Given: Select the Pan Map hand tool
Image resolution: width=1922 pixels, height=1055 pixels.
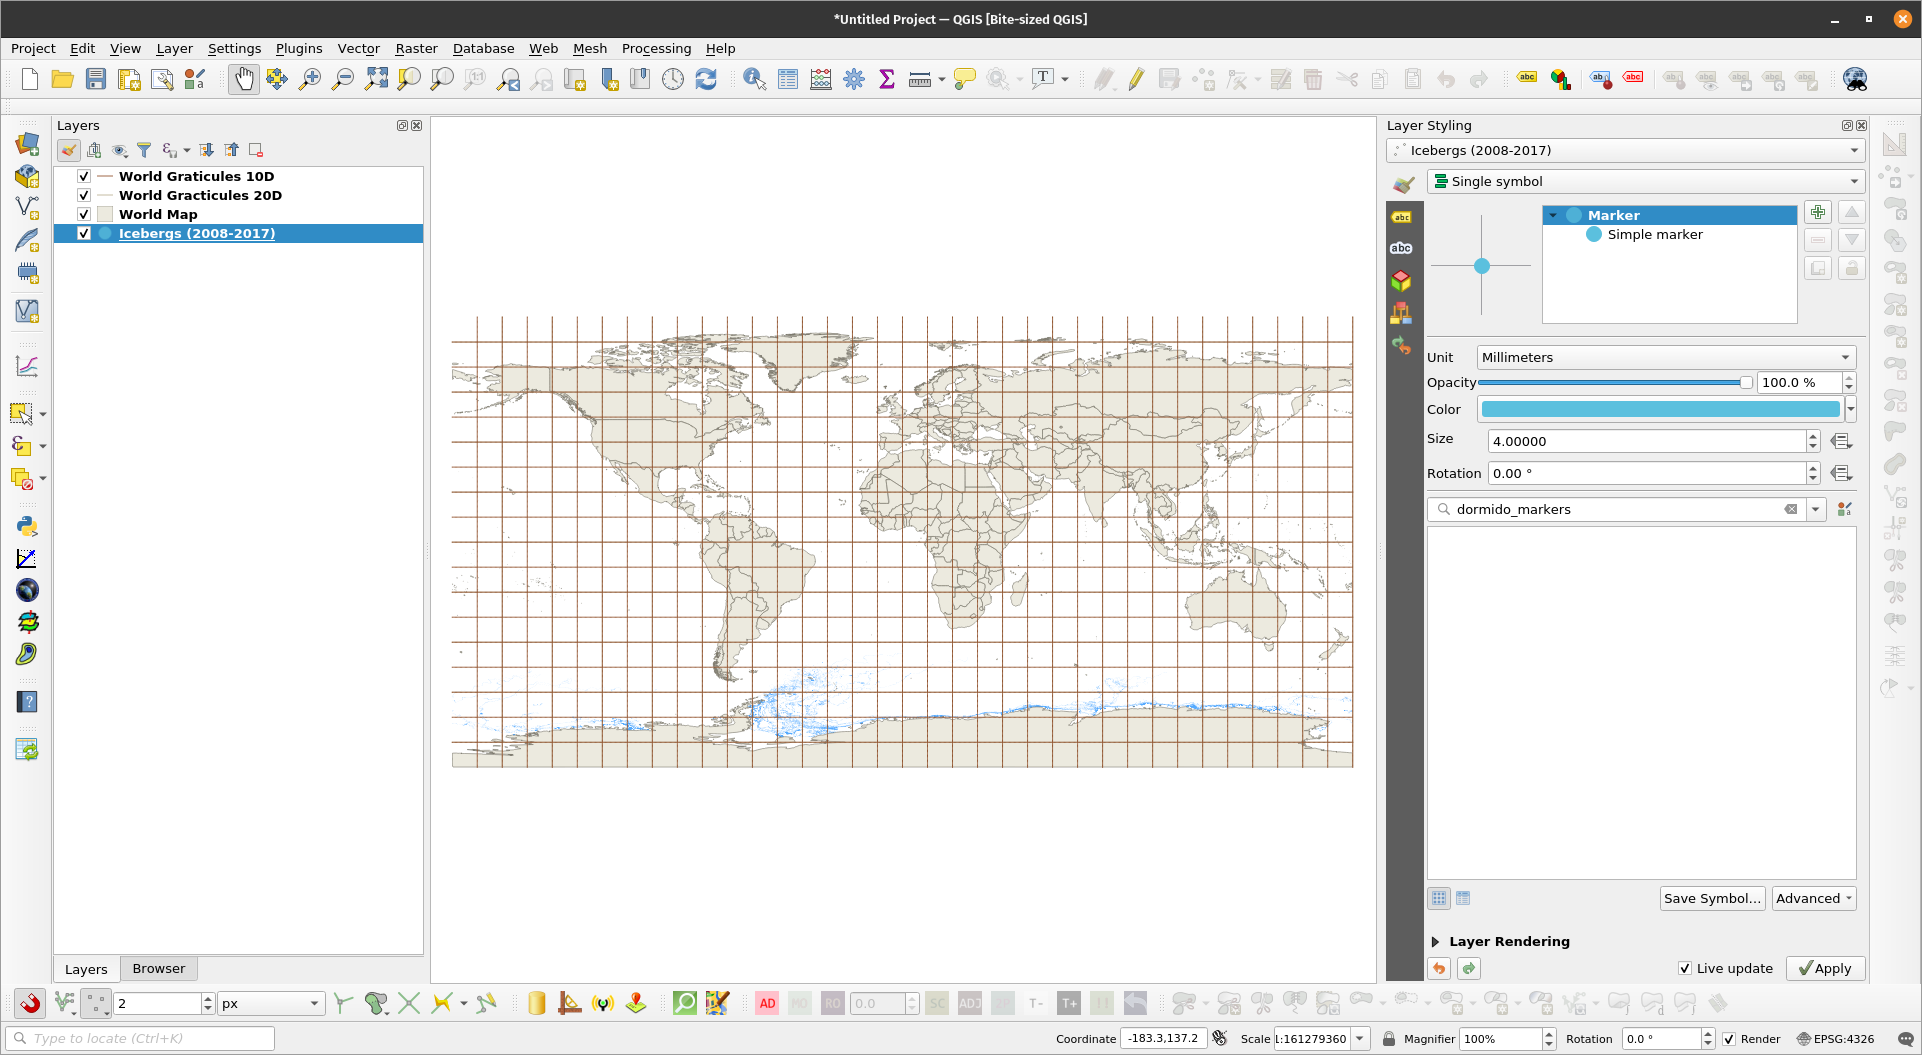Looking at the screenshot, I should point(243,79).
